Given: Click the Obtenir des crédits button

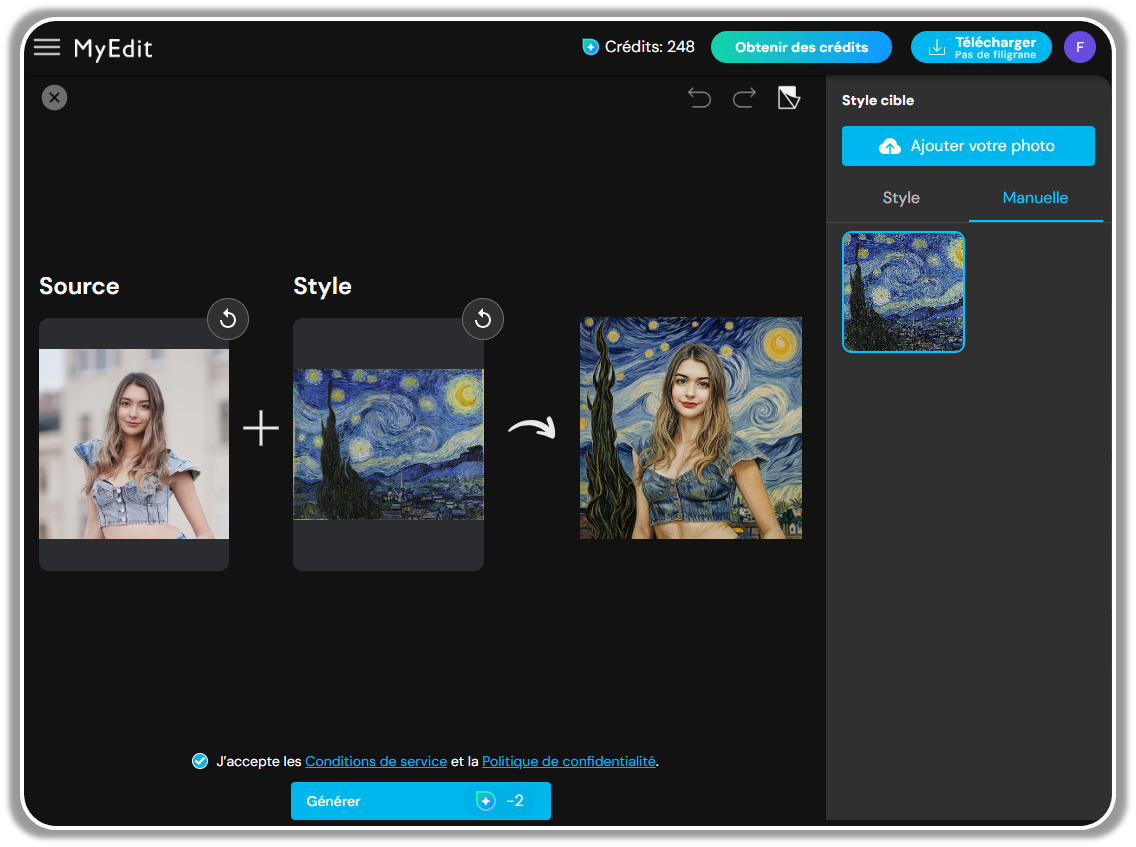Looking at the screenshot, I should point(801,46).
